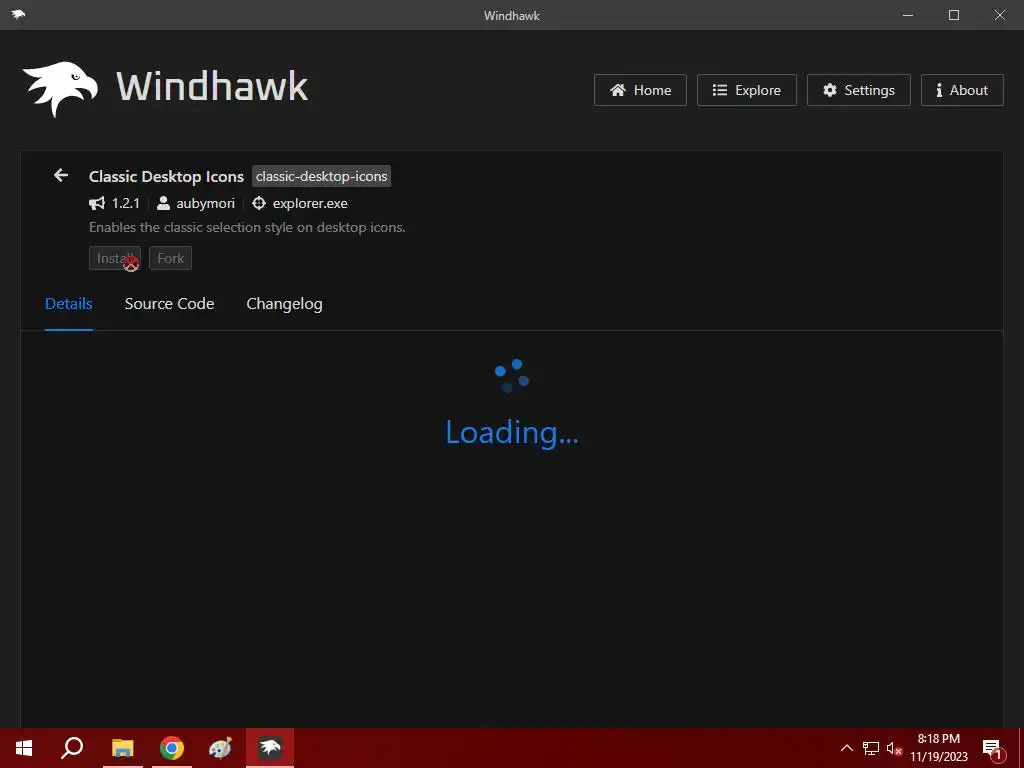Open the Home page
The image size is (1024, 768).
click(640, 90)
